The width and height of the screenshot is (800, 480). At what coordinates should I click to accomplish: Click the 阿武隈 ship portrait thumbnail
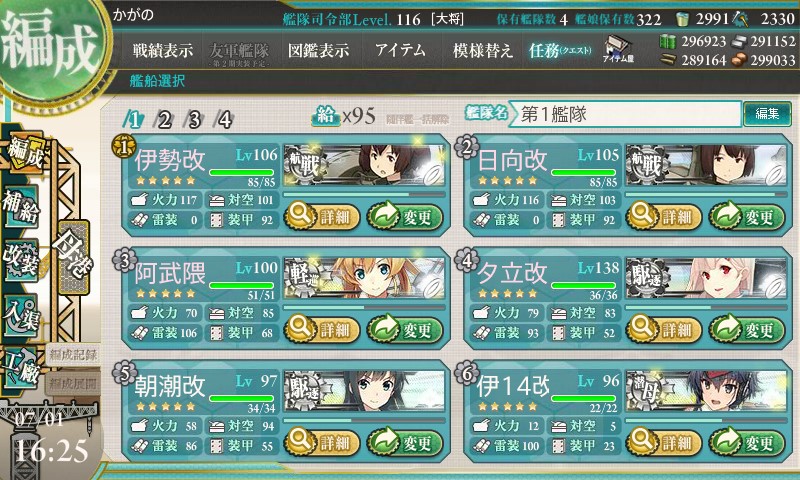click(x=364, y=279)
